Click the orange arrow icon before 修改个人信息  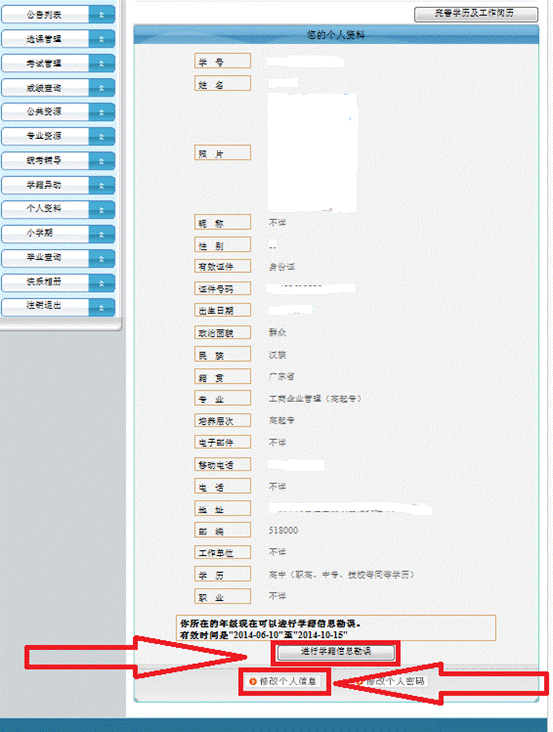(253, 682)
